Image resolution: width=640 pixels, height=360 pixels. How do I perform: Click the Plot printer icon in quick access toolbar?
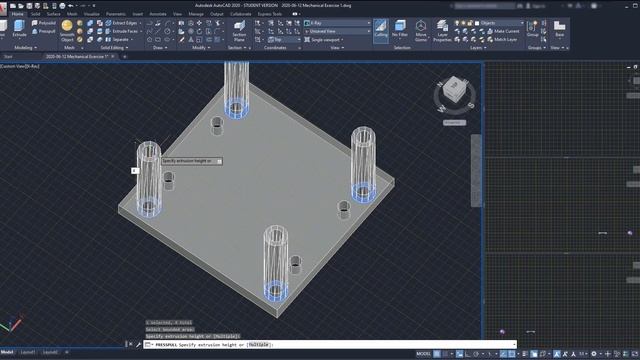pos(62,6)
